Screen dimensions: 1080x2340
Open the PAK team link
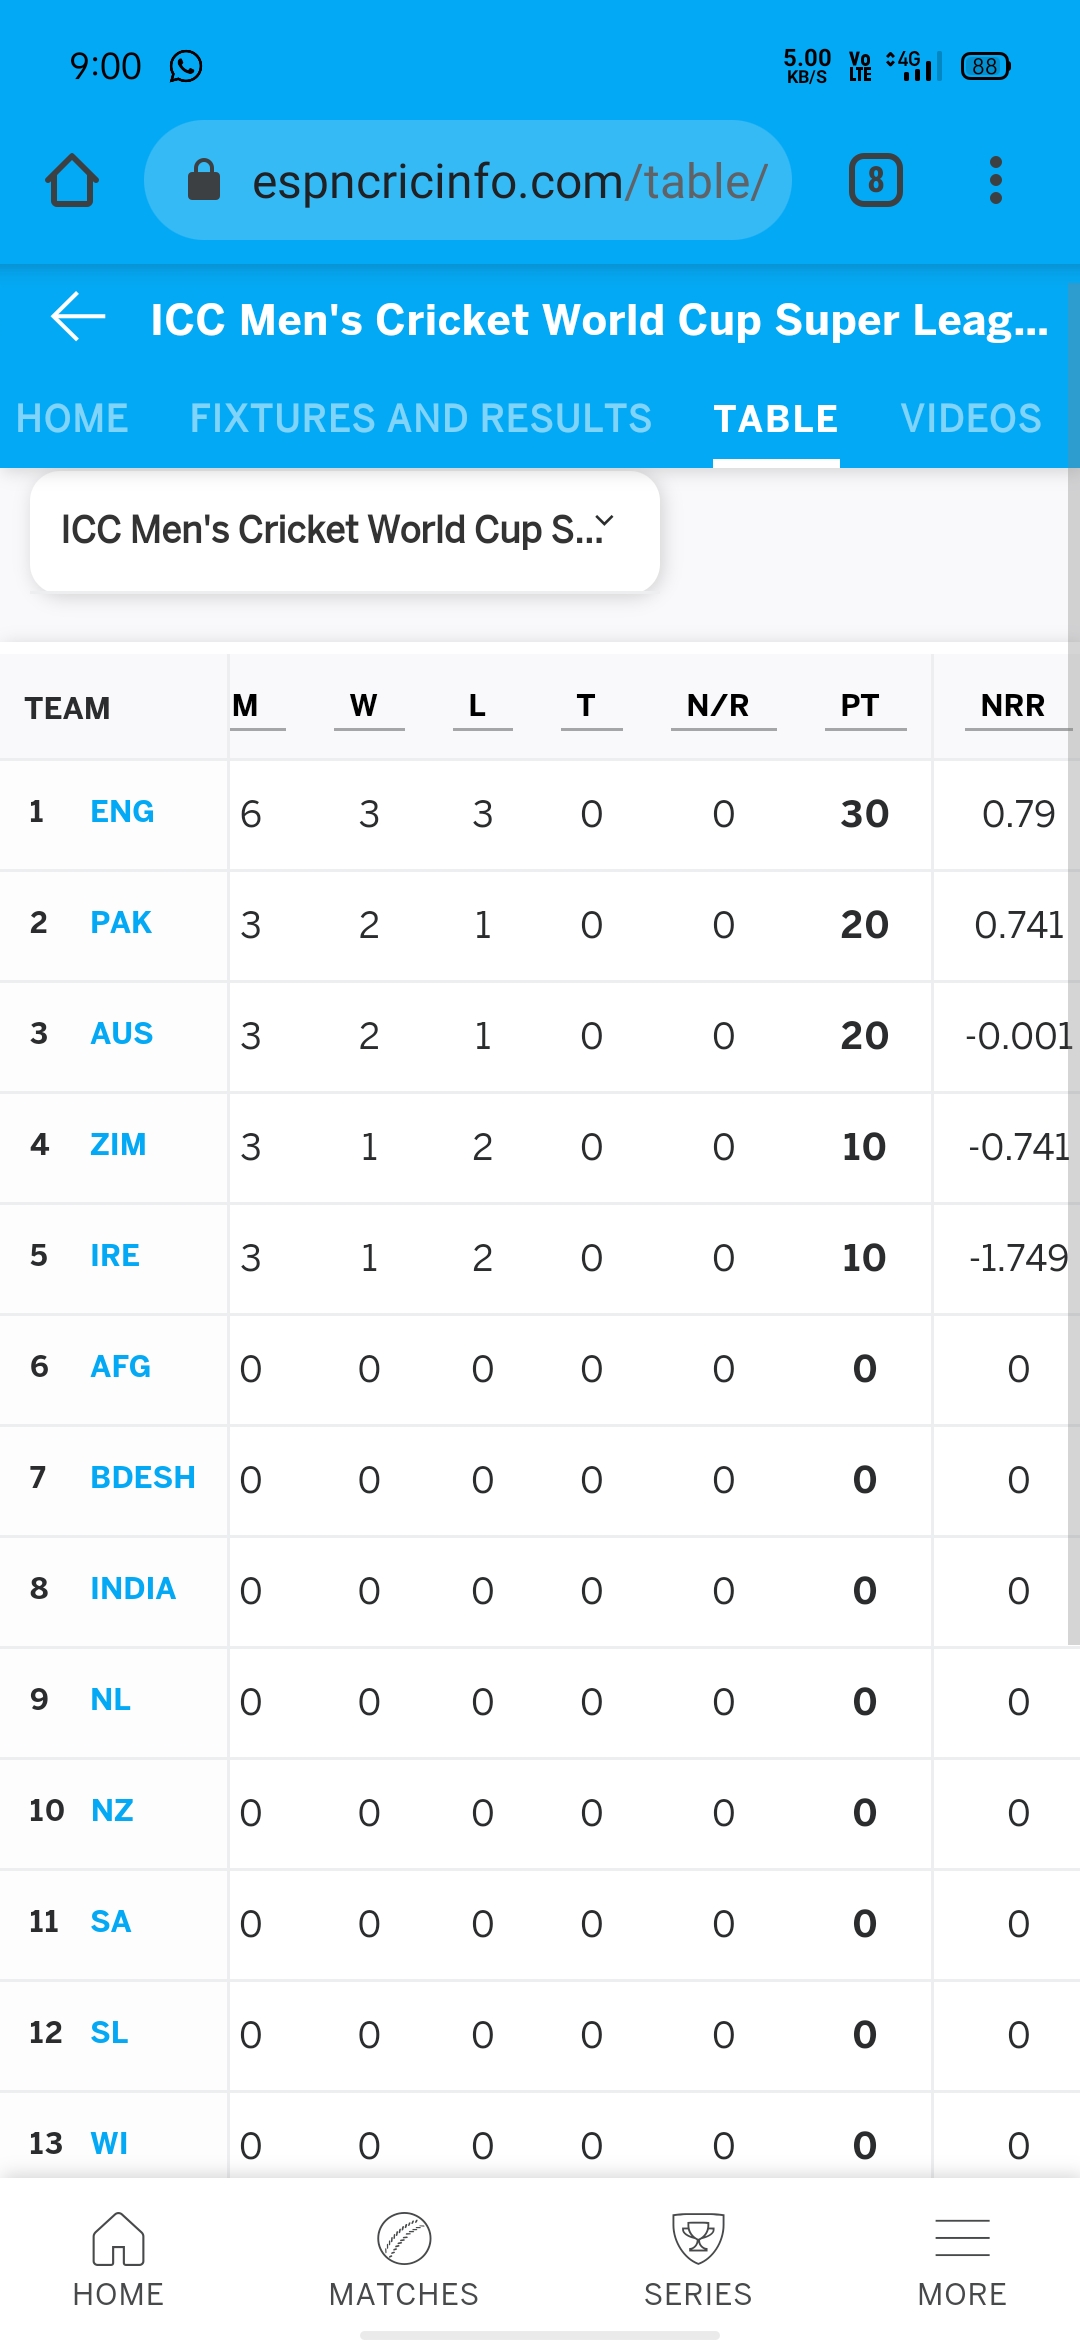[x=121, y=922]
